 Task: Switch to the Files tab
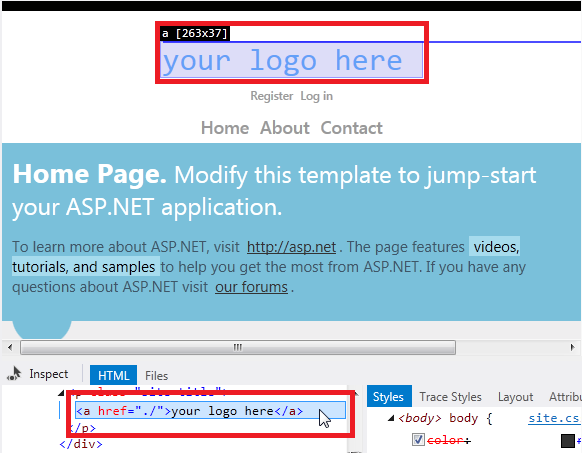point(156,376)
